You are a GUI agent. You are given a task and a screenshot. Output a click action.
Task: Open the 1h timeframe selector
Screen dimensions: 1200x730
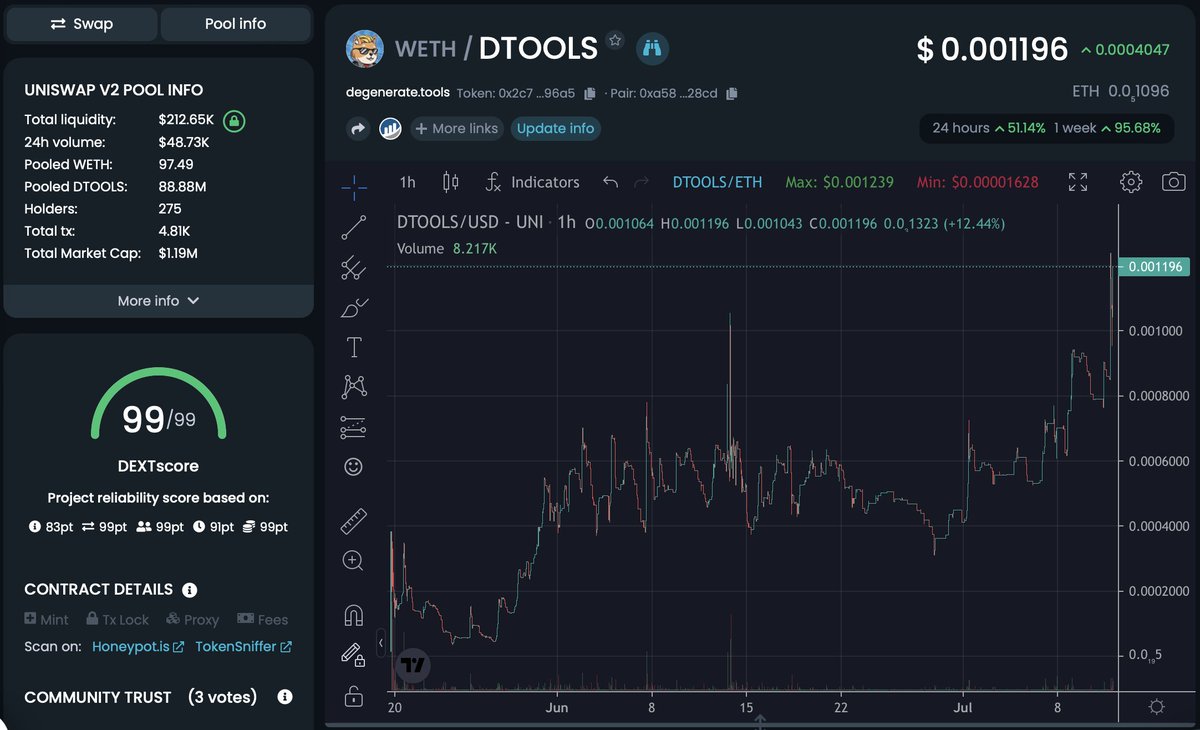tap(407, 182)
